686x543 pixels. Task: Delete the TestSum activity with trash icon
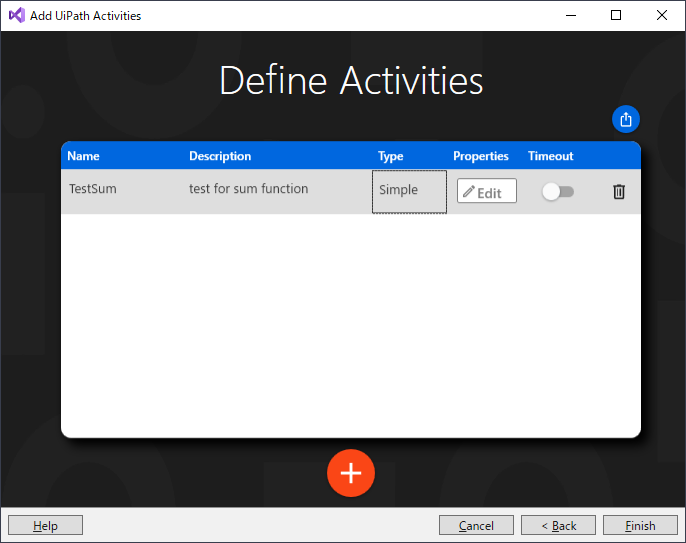[x=619, y=192]
